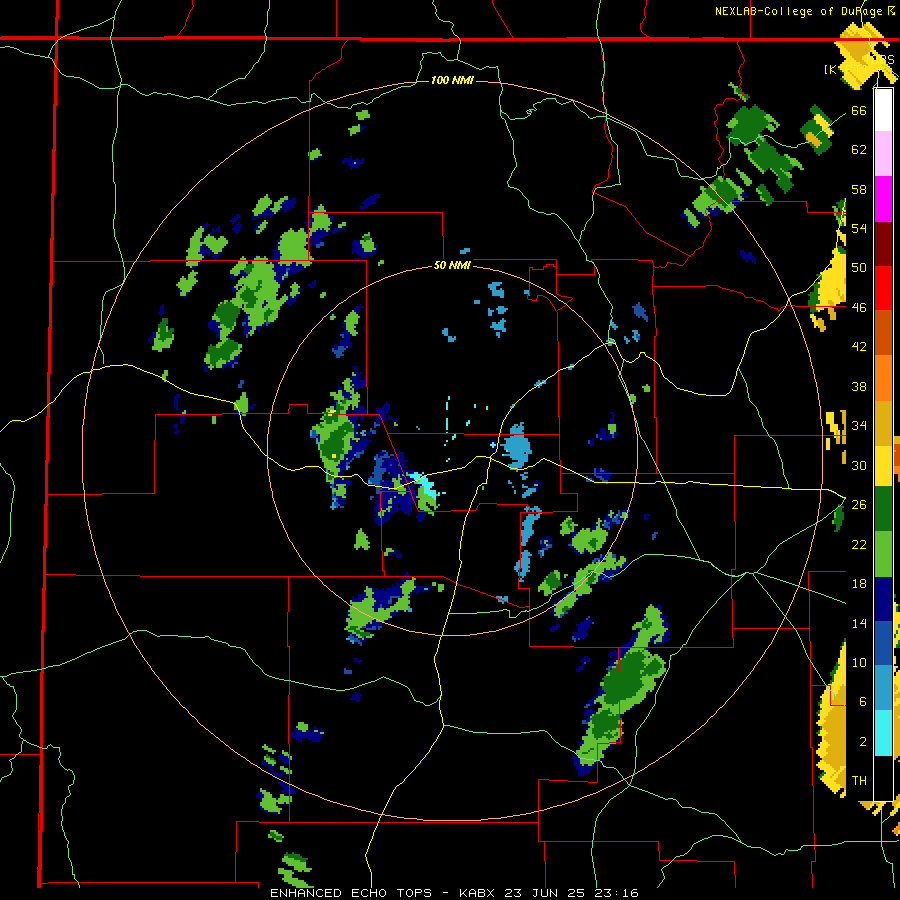Select the dark red legend swatch
This screenshot has height=900, width=900.
pos(883,243)
